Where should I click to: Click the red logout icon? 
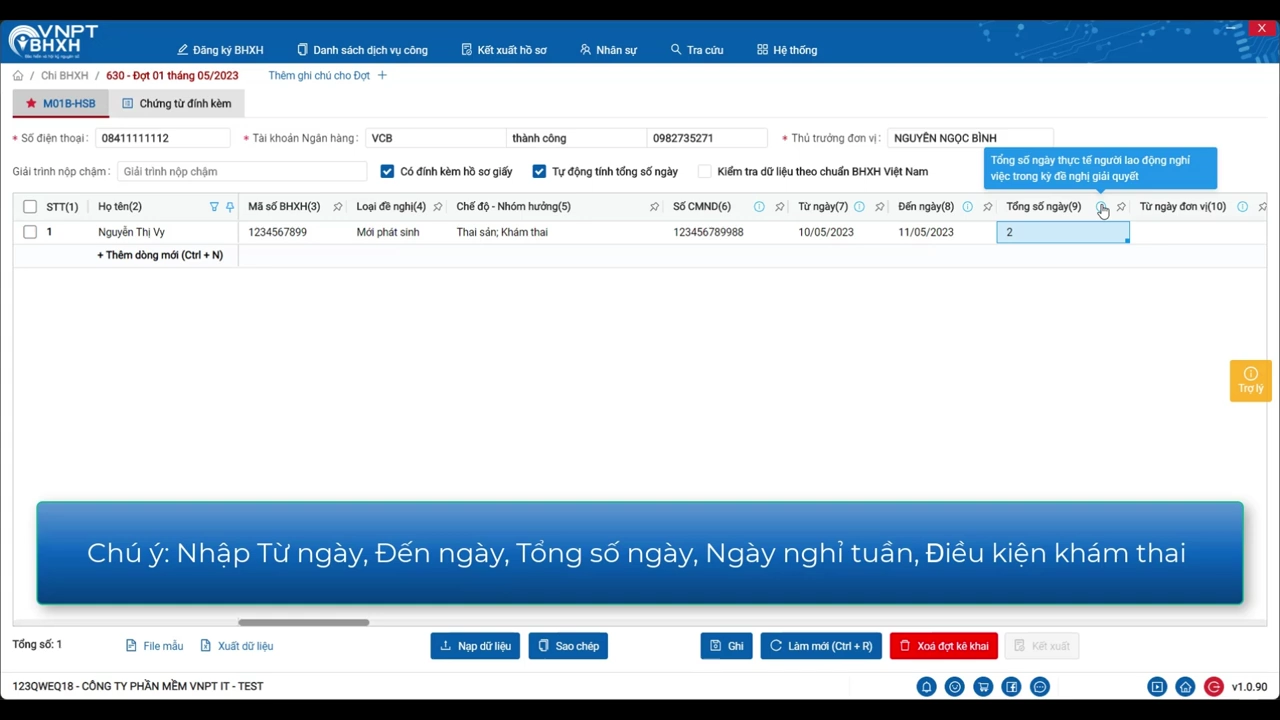(1214, 687)
